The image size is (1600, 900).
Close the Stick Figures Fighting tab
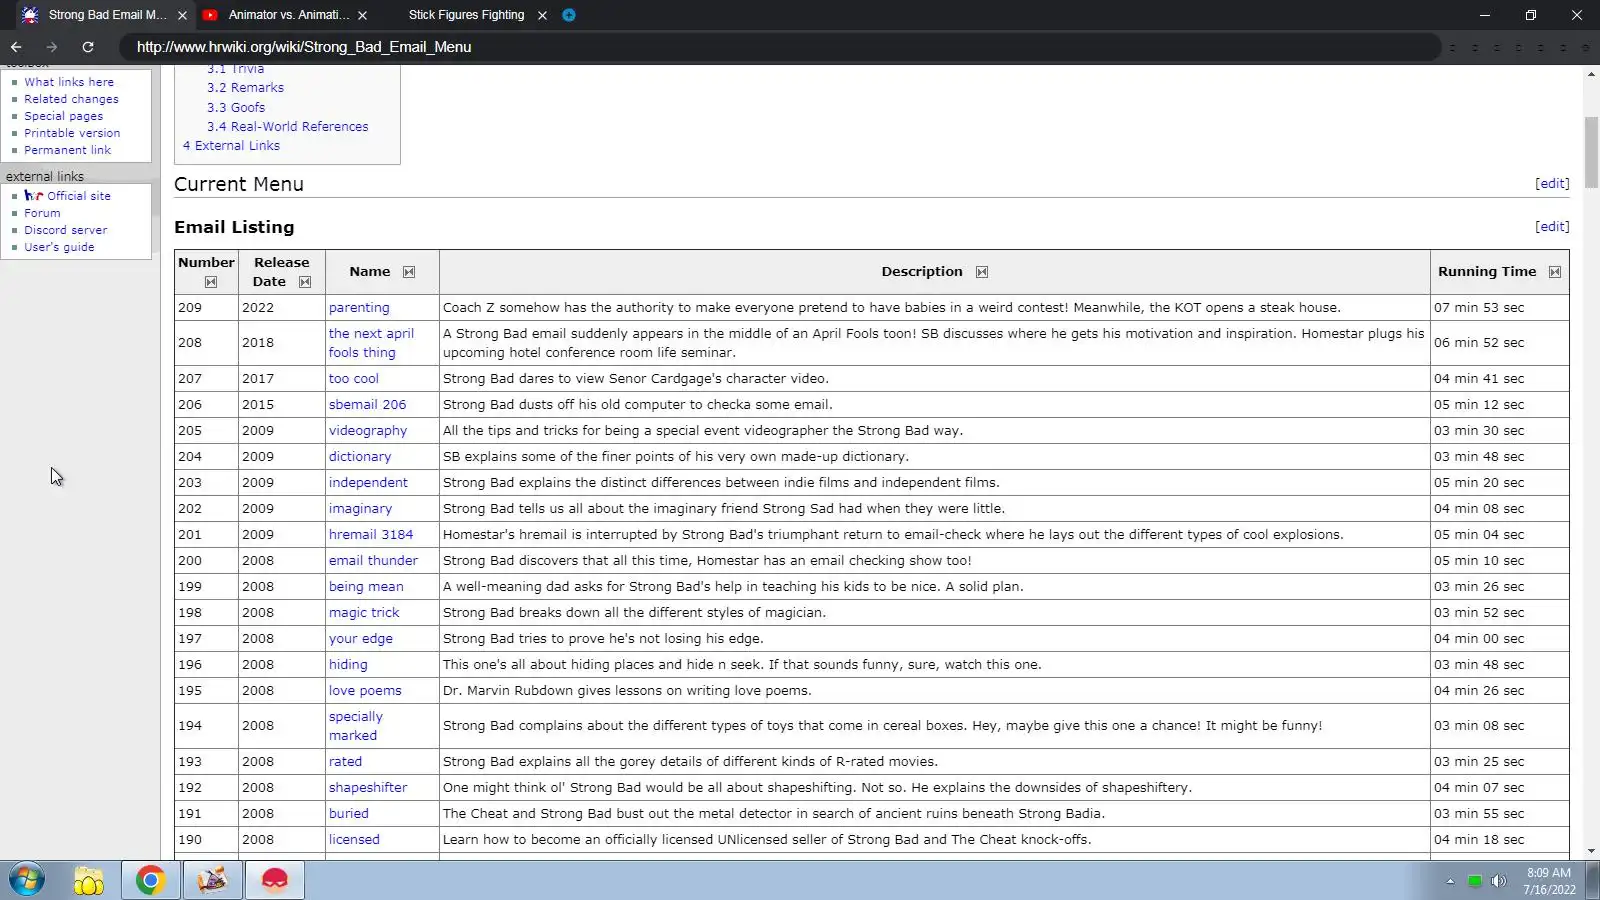point(542,15)
